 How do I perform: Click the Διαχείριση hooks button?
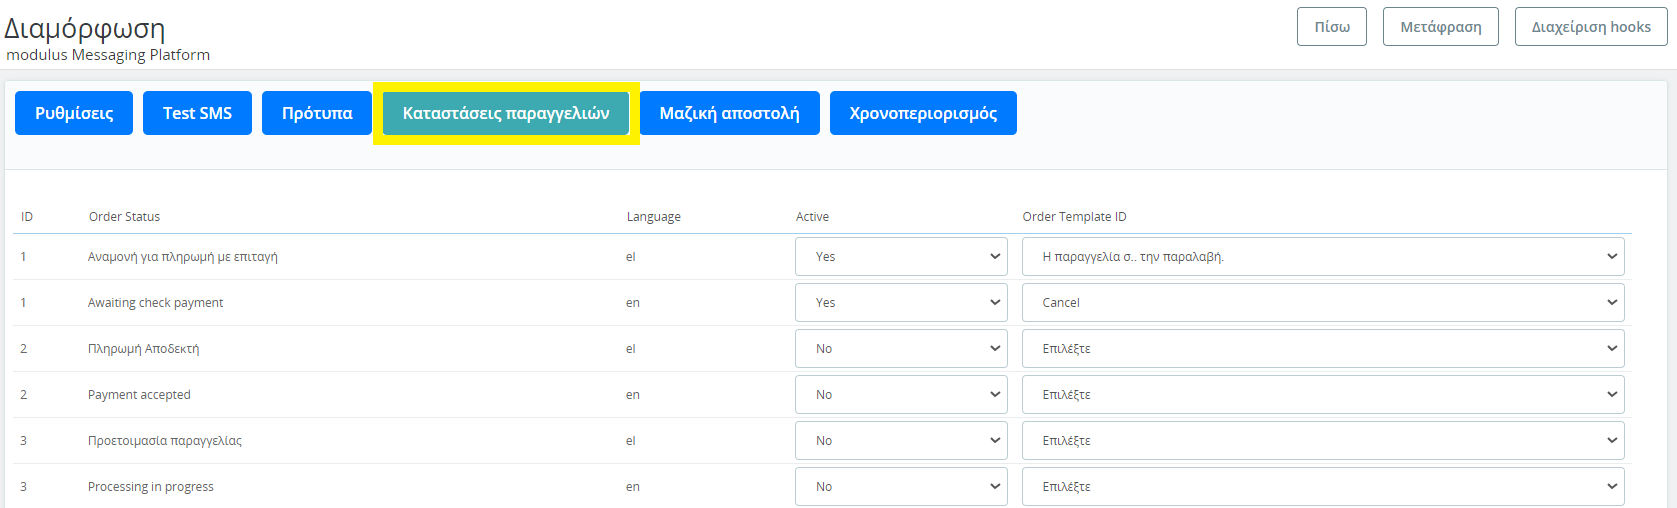pyautogui.click(x=1590, y=27)
